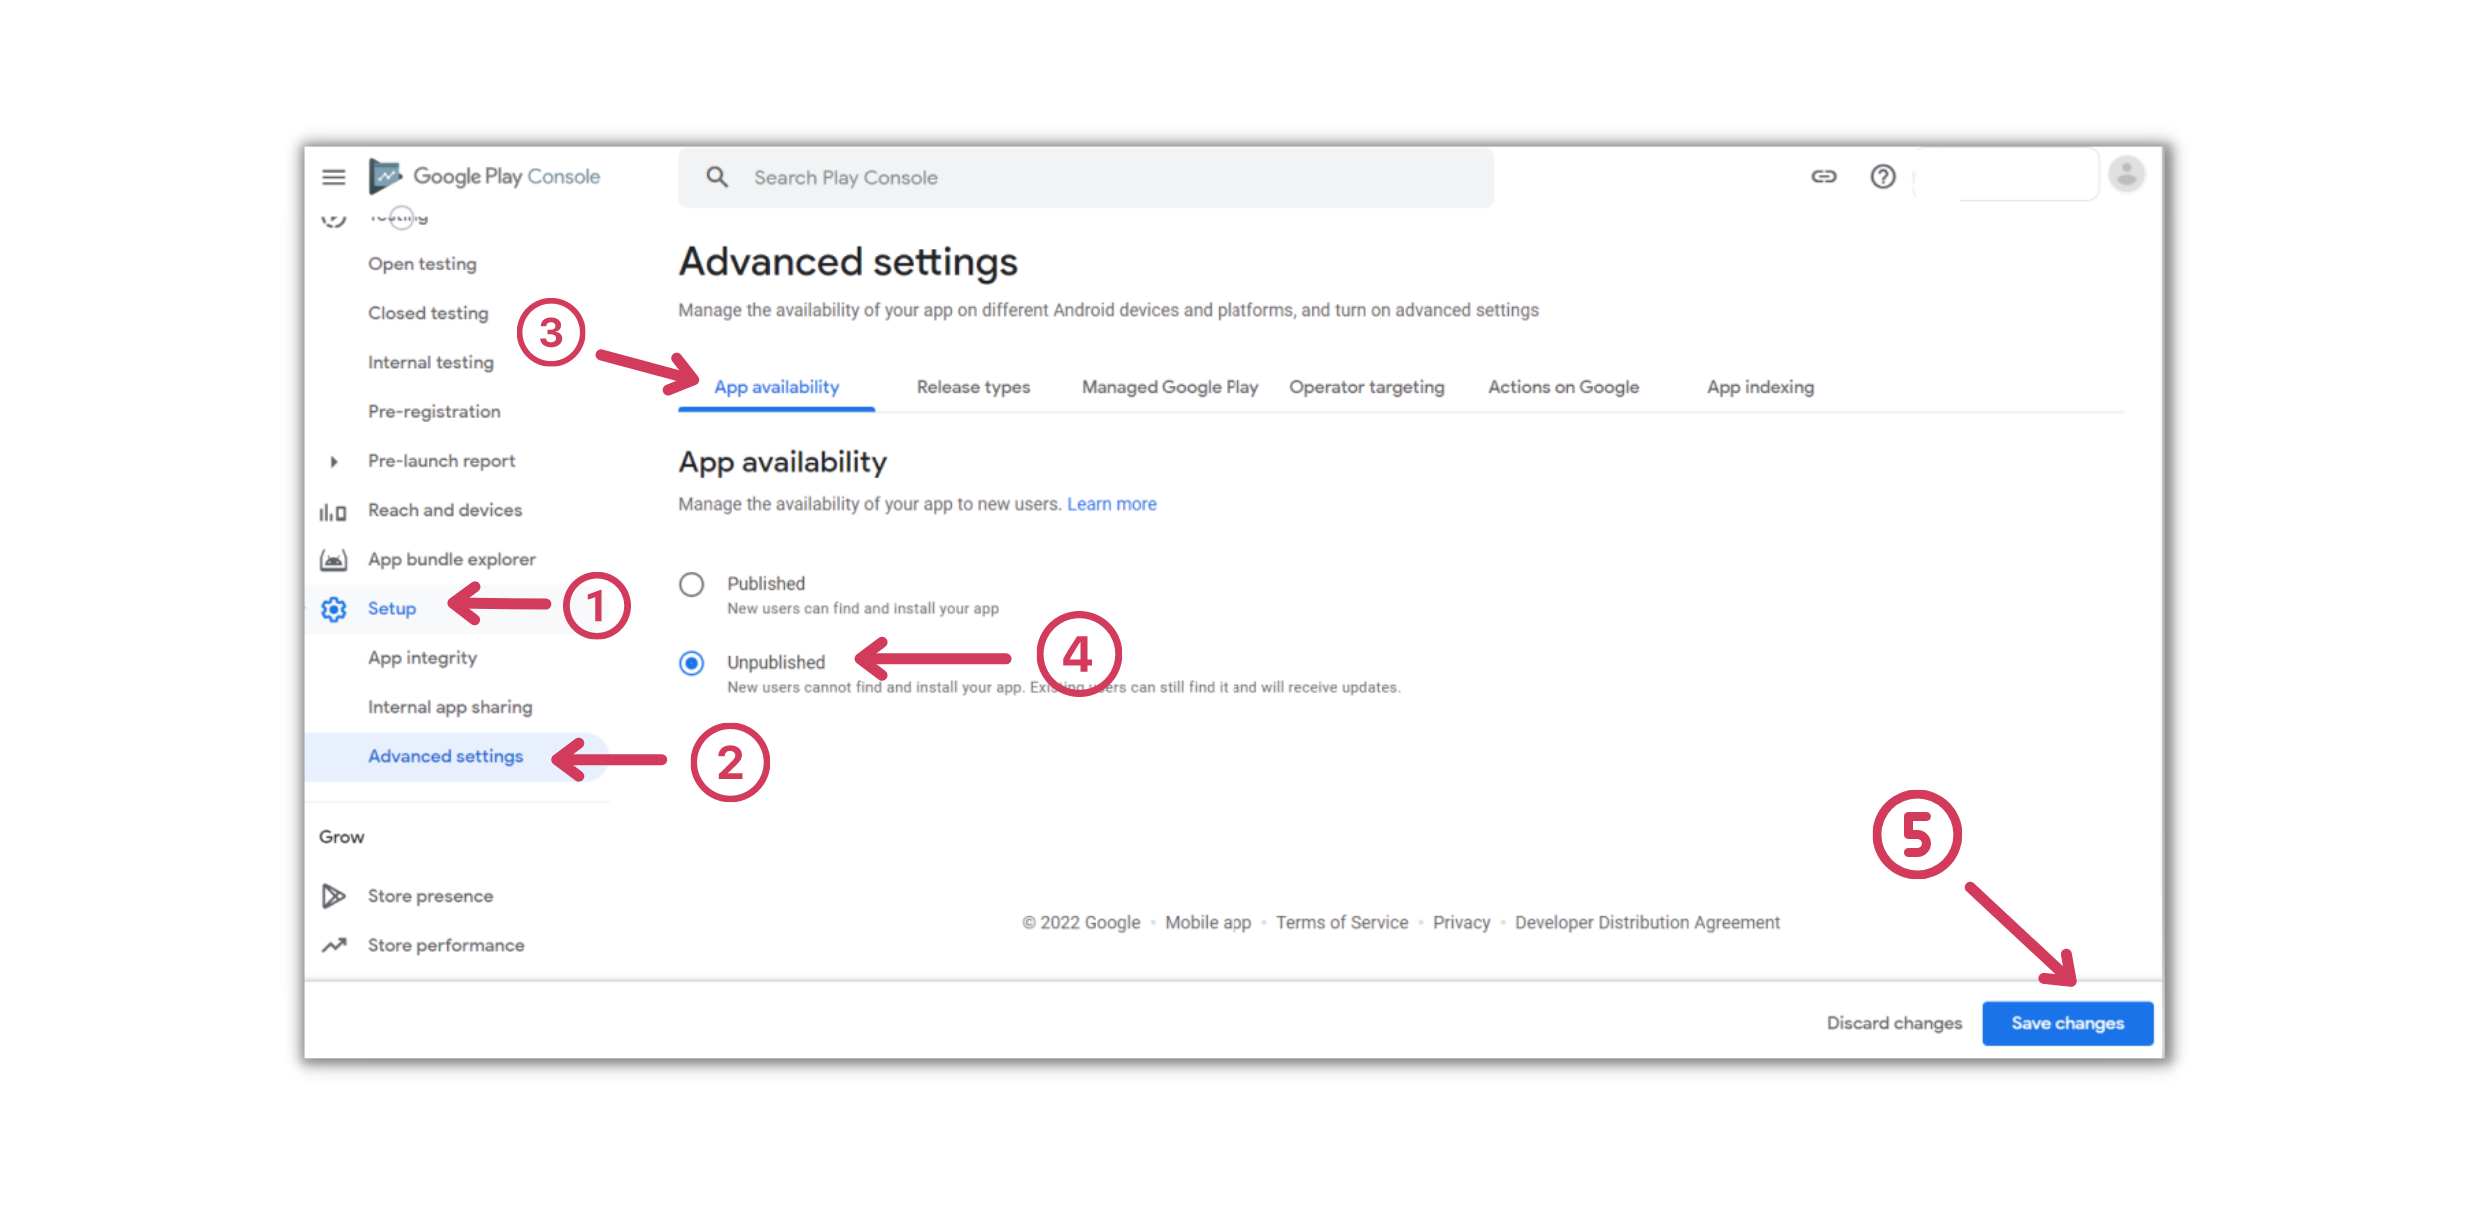Screen dimensions: 2476x1206
Task: Select the Published radio button
Action: (692, 584)
